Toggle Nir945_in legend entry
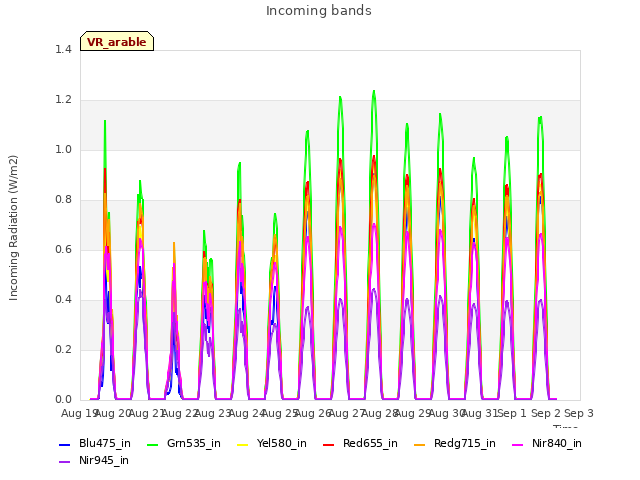640x480 pixels. click(94, 460)
